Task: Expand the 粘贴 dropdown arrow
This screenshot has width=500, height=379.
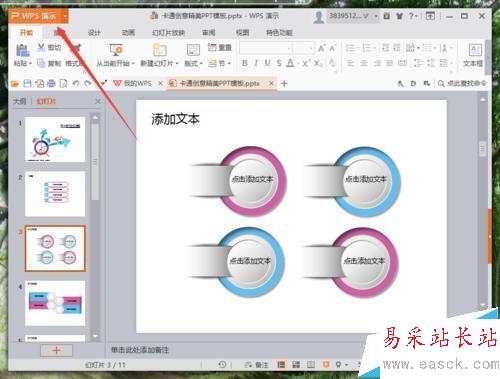Action: tap(30, 63)
